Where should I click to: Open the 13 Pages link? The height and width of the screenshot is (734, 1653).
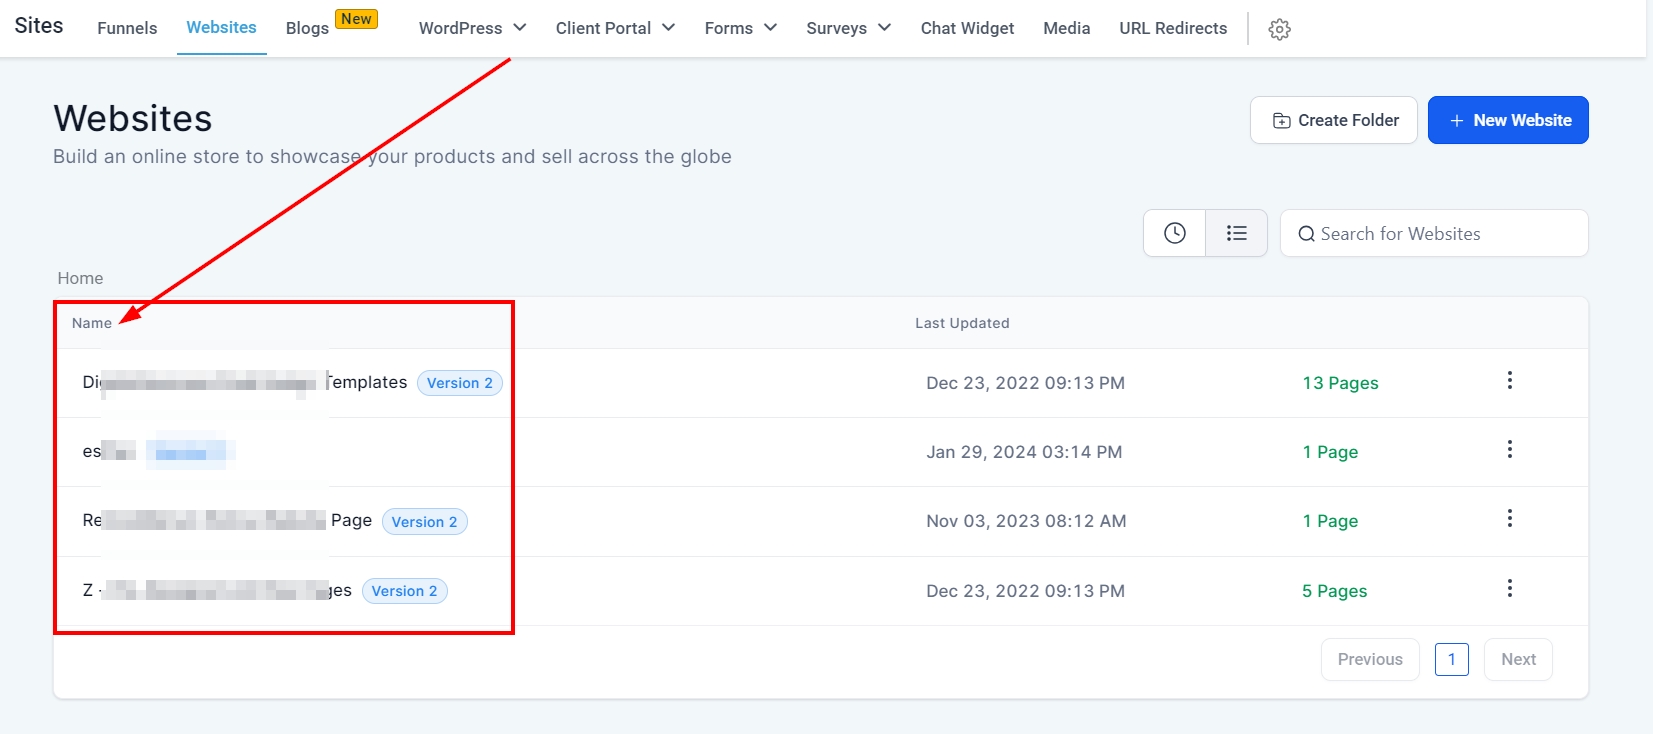click(x=1340, y=383)
